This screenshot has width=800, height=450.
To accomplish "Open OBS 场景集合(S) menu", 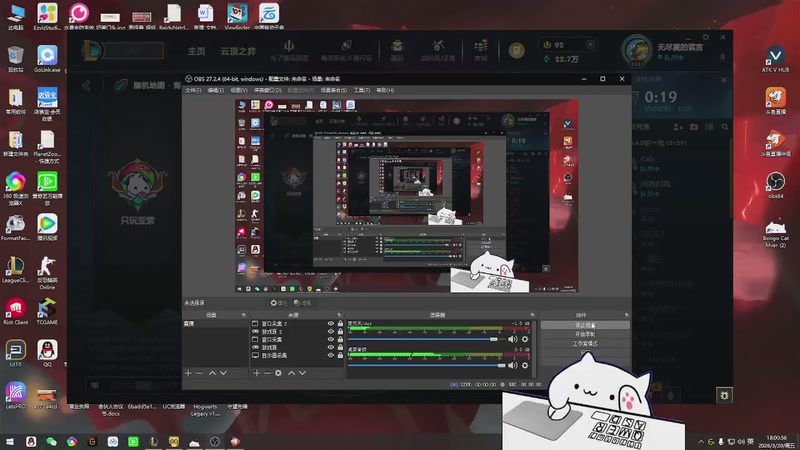I will tap(334, 90).
